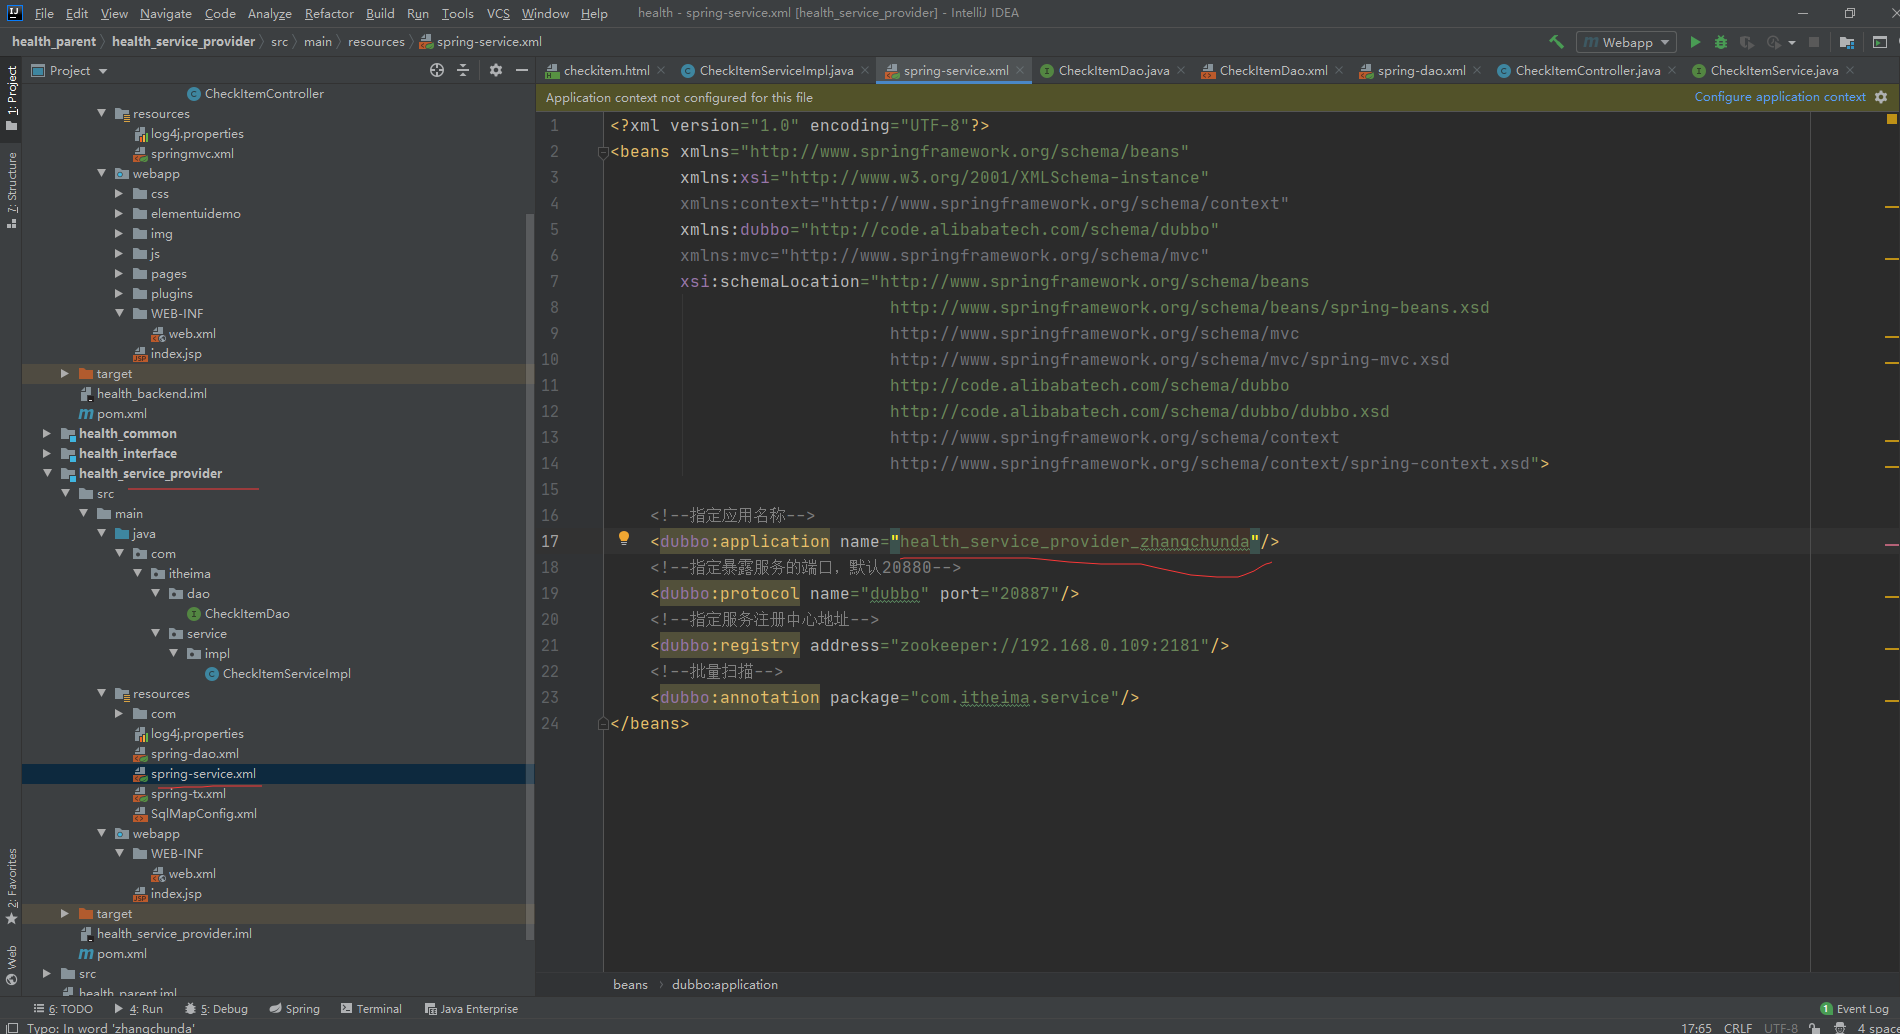Click the green Build Project hammer icon

[1556, 42]
